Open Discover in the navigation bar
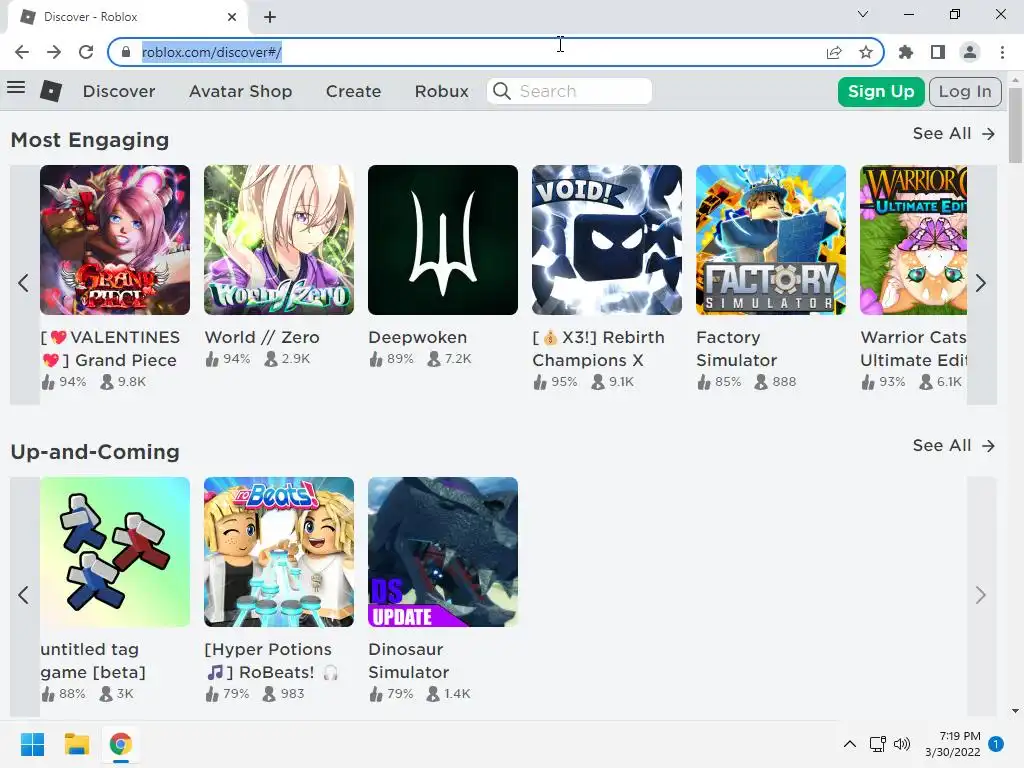Image resolution: width=1024 pixels, height=768 pixels. [119, 91]
